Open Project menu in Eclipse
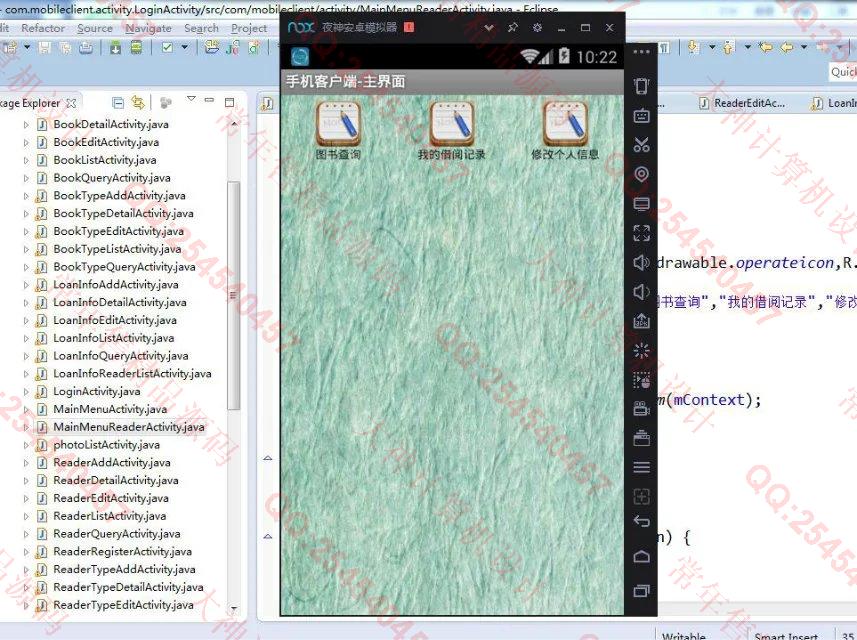Viewport: 857px width, 640px height. point(249,28)
